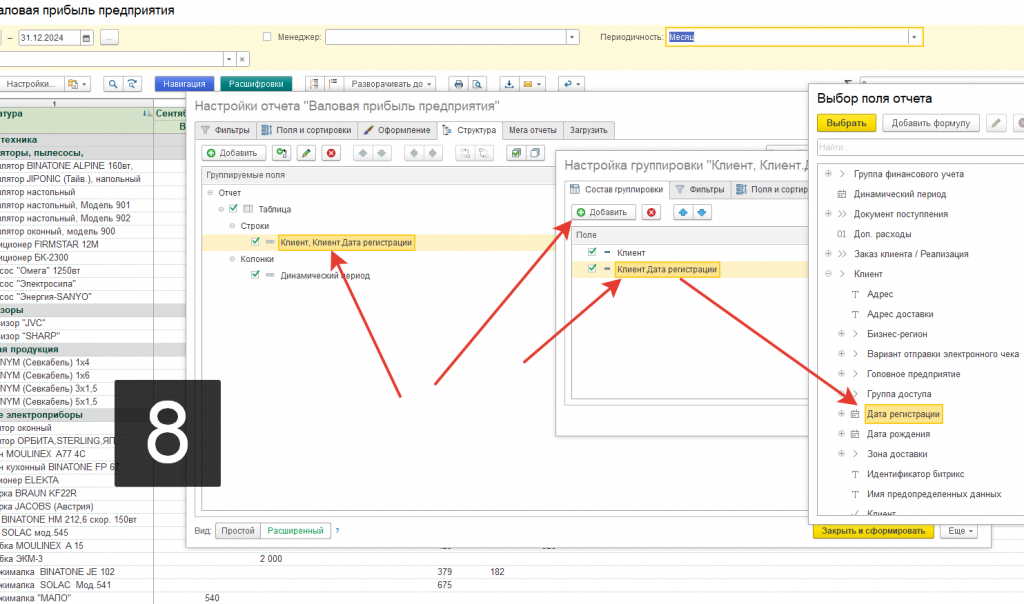Toggle the Динамический период column checkbox
1024x604 pixels.
[255, 275]
